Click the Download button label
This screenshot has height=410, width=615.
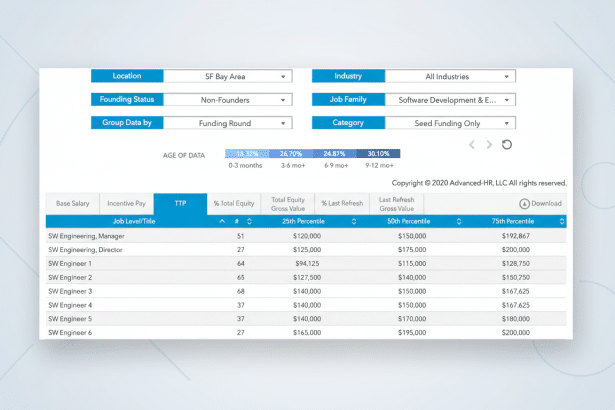click(x=546, y=204)
